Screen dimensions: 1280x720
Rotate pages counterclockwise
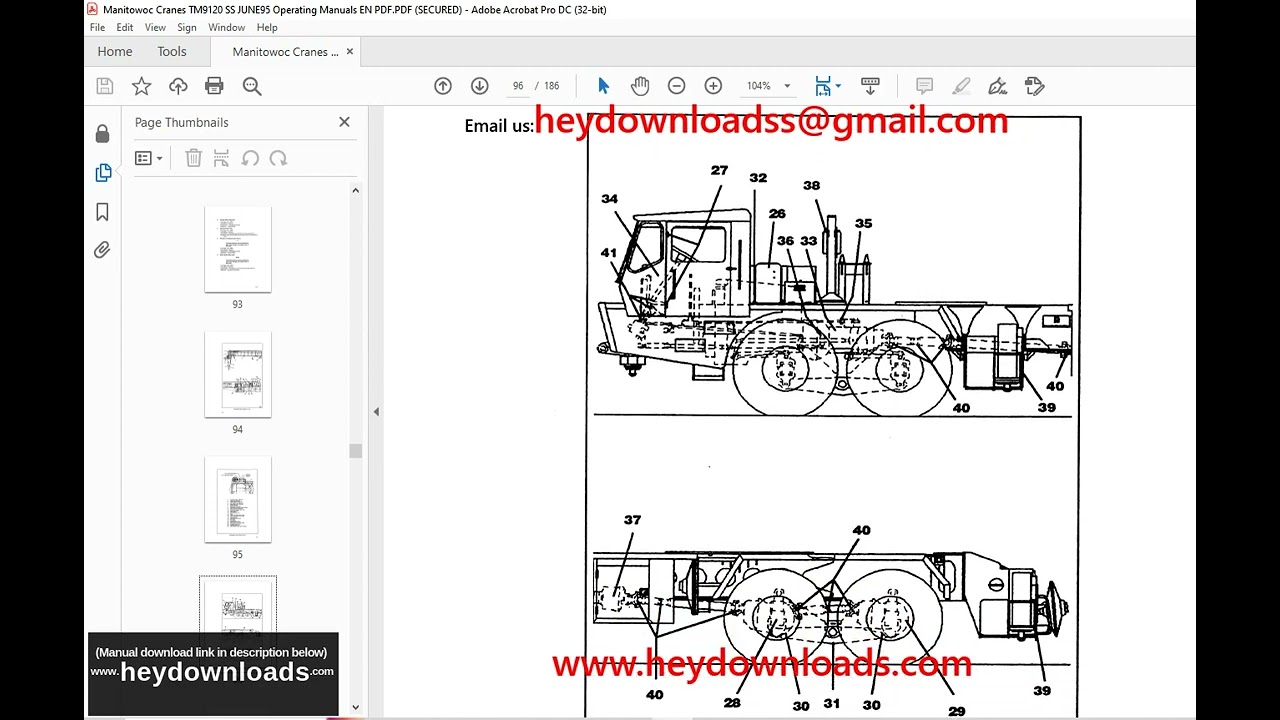[250, 158]
